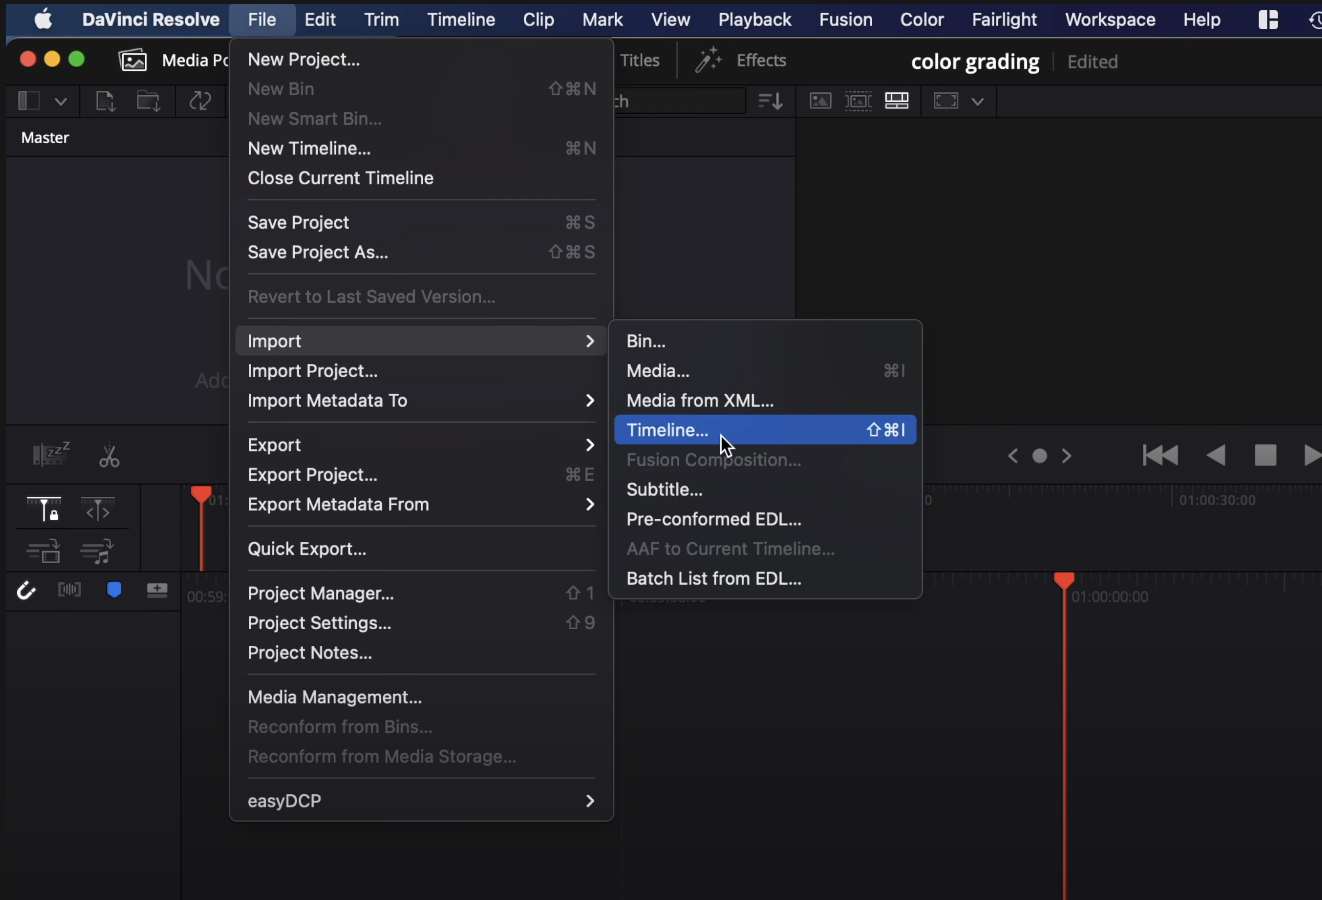This screenshot has width=1322, height=900.
Task: Open the Boring Detector tool
Action: (x=51, y=454)
